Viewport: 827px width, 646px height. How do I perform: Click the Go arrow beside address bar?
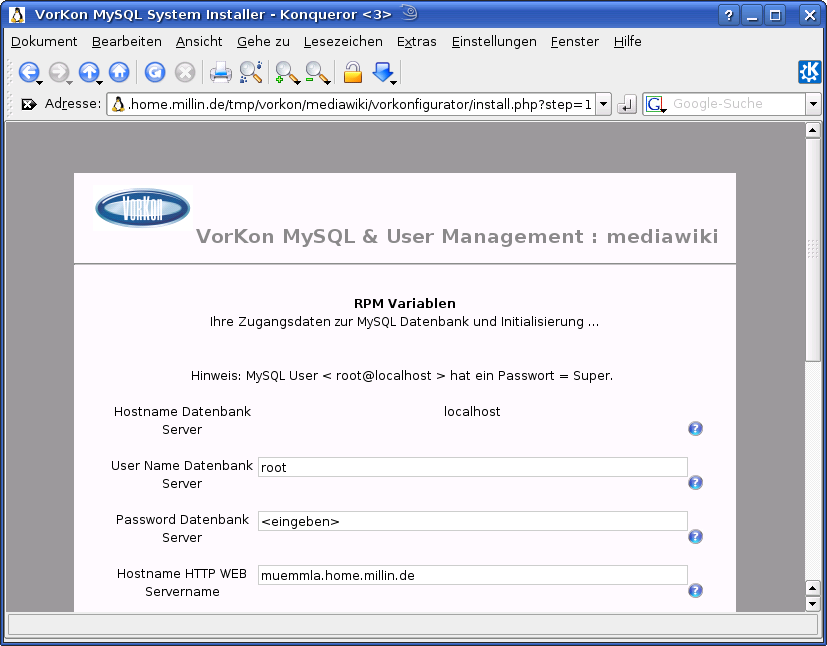pos(627,104)
